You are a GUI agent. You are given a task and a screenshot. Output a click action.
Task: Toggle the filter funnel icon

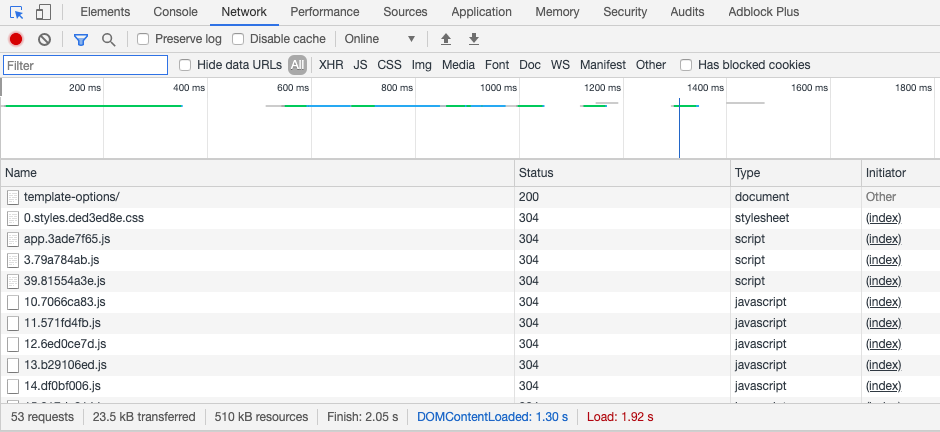click(81, 40)
